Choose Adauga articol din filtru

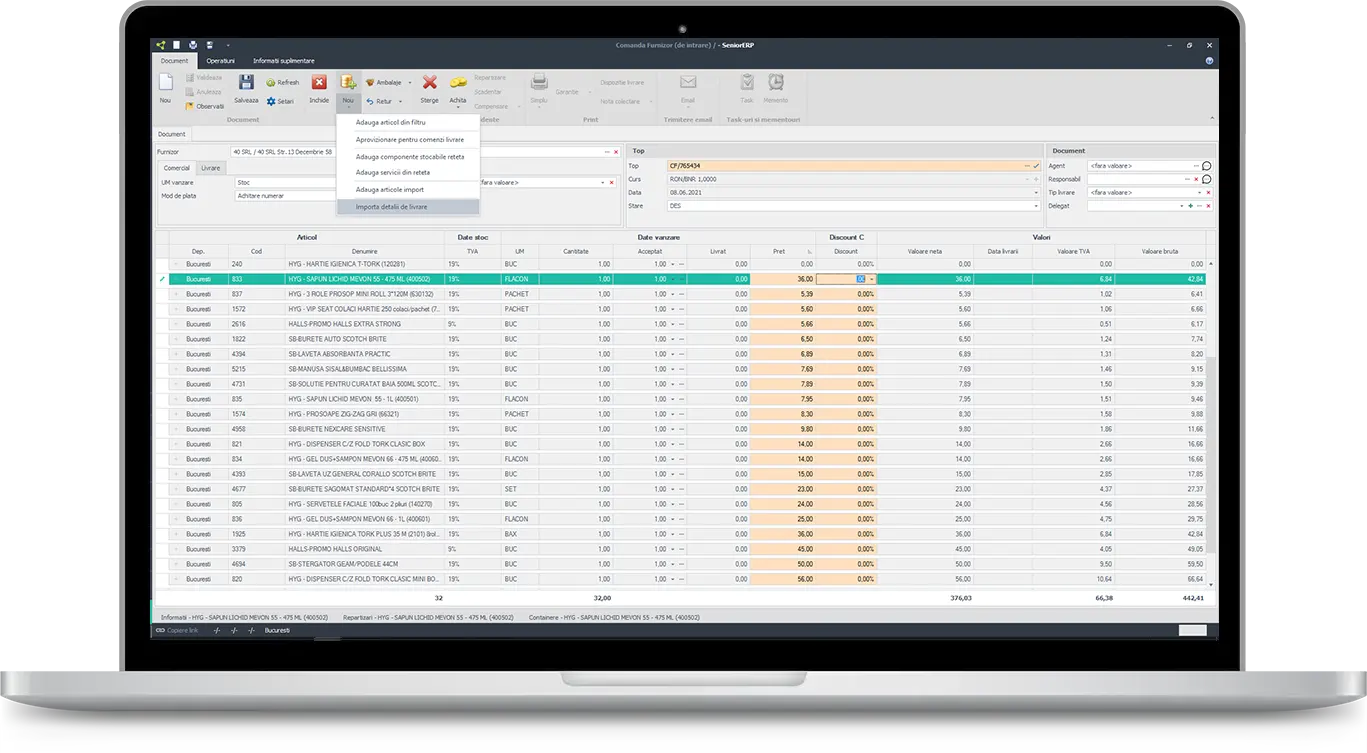408,122
